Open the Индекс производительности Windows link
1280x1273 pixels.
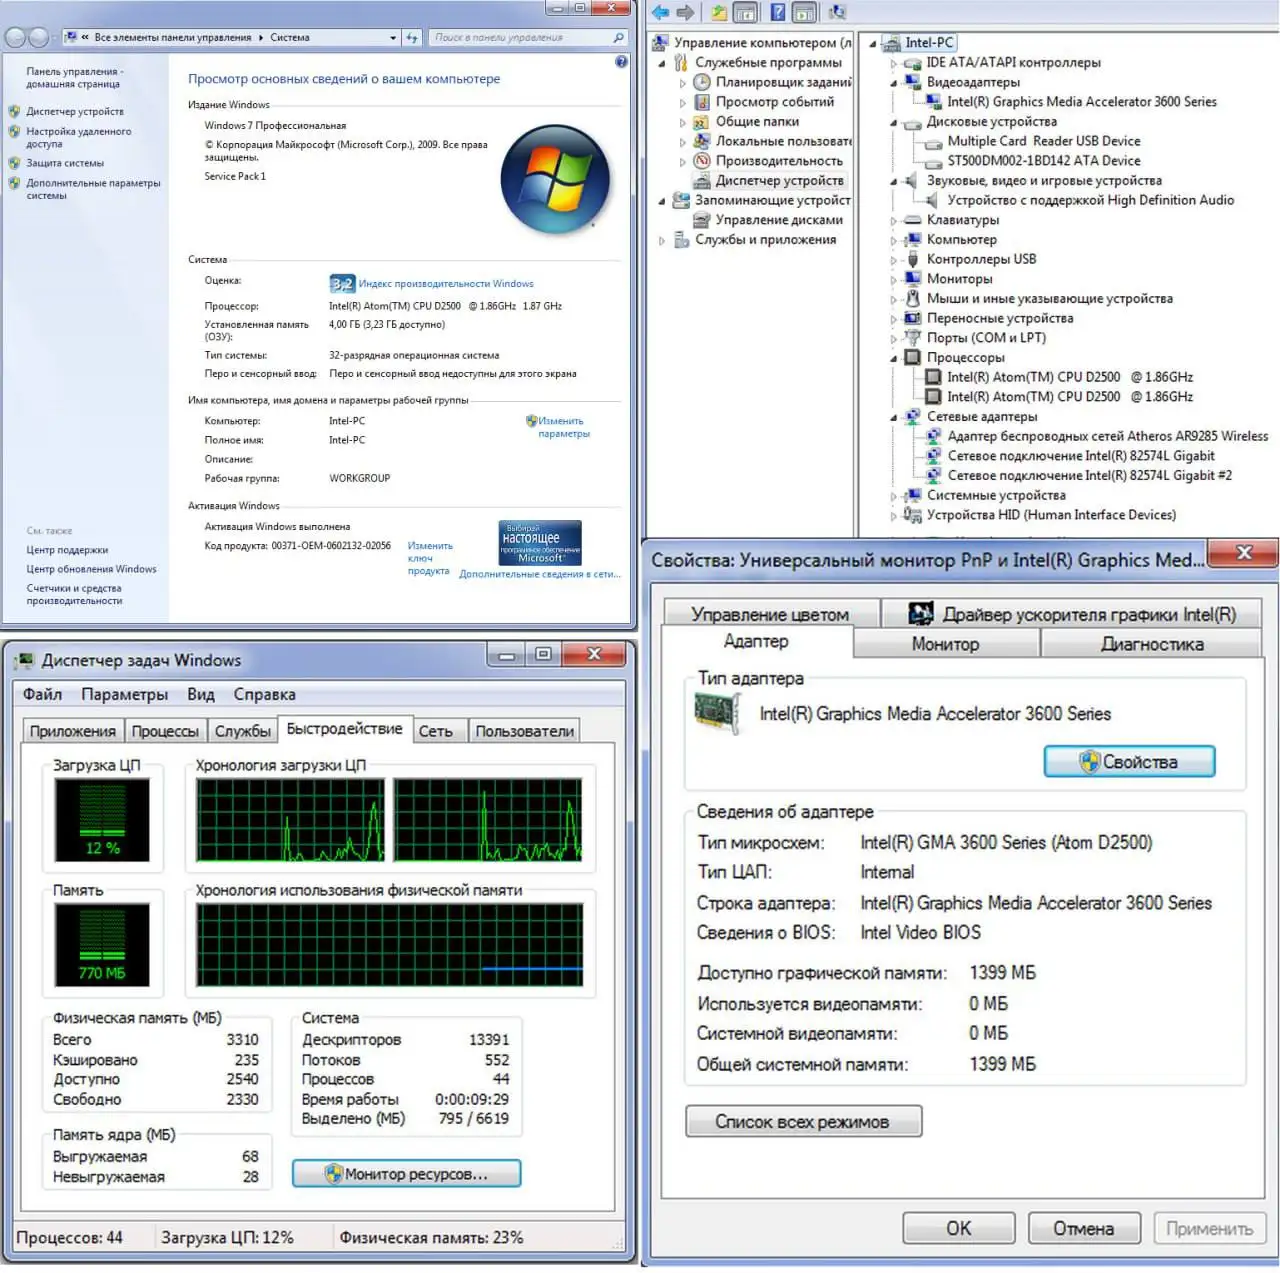coord(447,284)
